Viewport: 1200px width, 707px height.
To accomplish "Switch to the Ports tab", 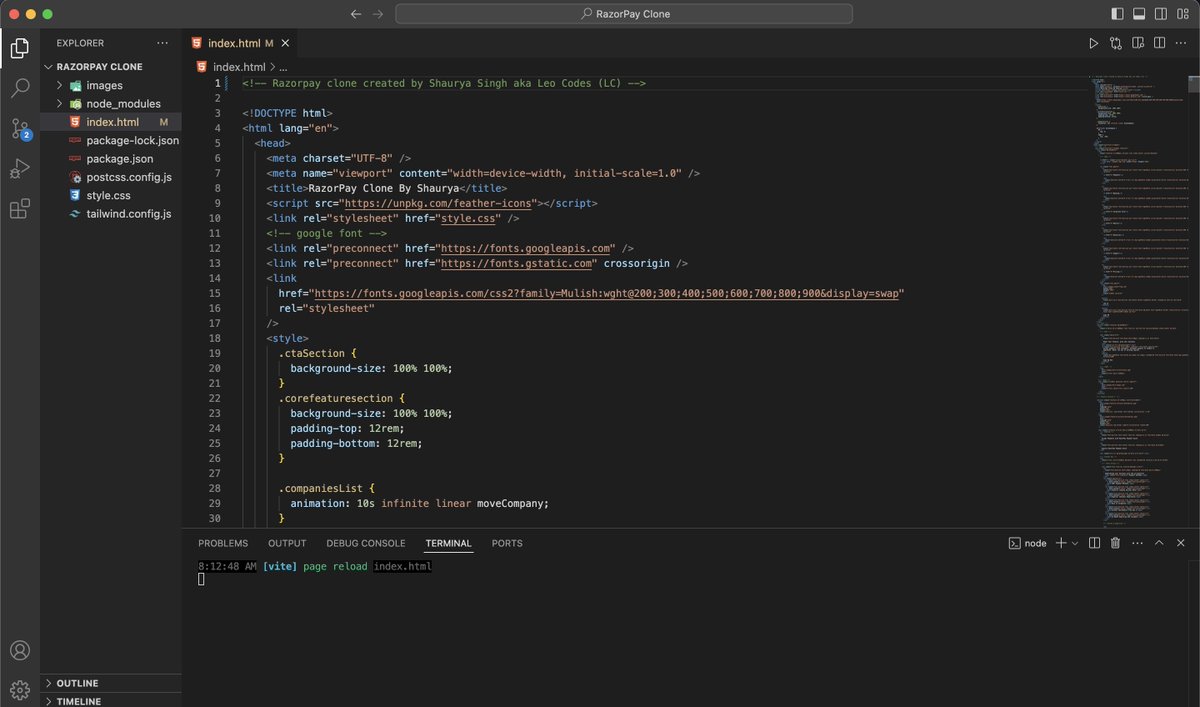I will (x=507, y=543).
